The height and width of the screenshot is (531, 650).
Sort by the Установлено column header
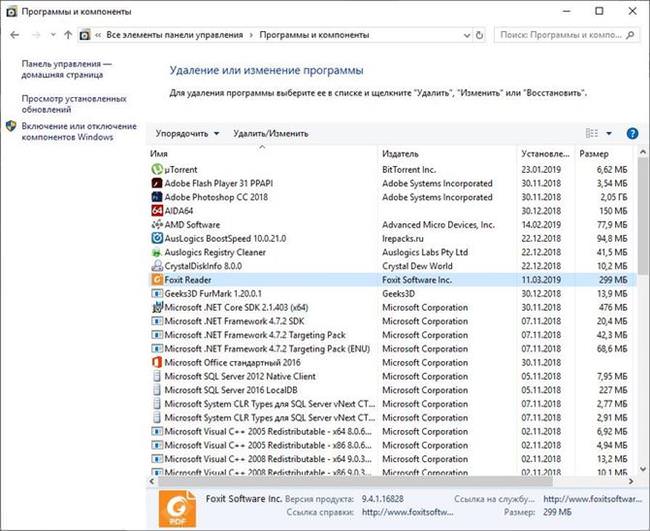(x=545, y=154)
